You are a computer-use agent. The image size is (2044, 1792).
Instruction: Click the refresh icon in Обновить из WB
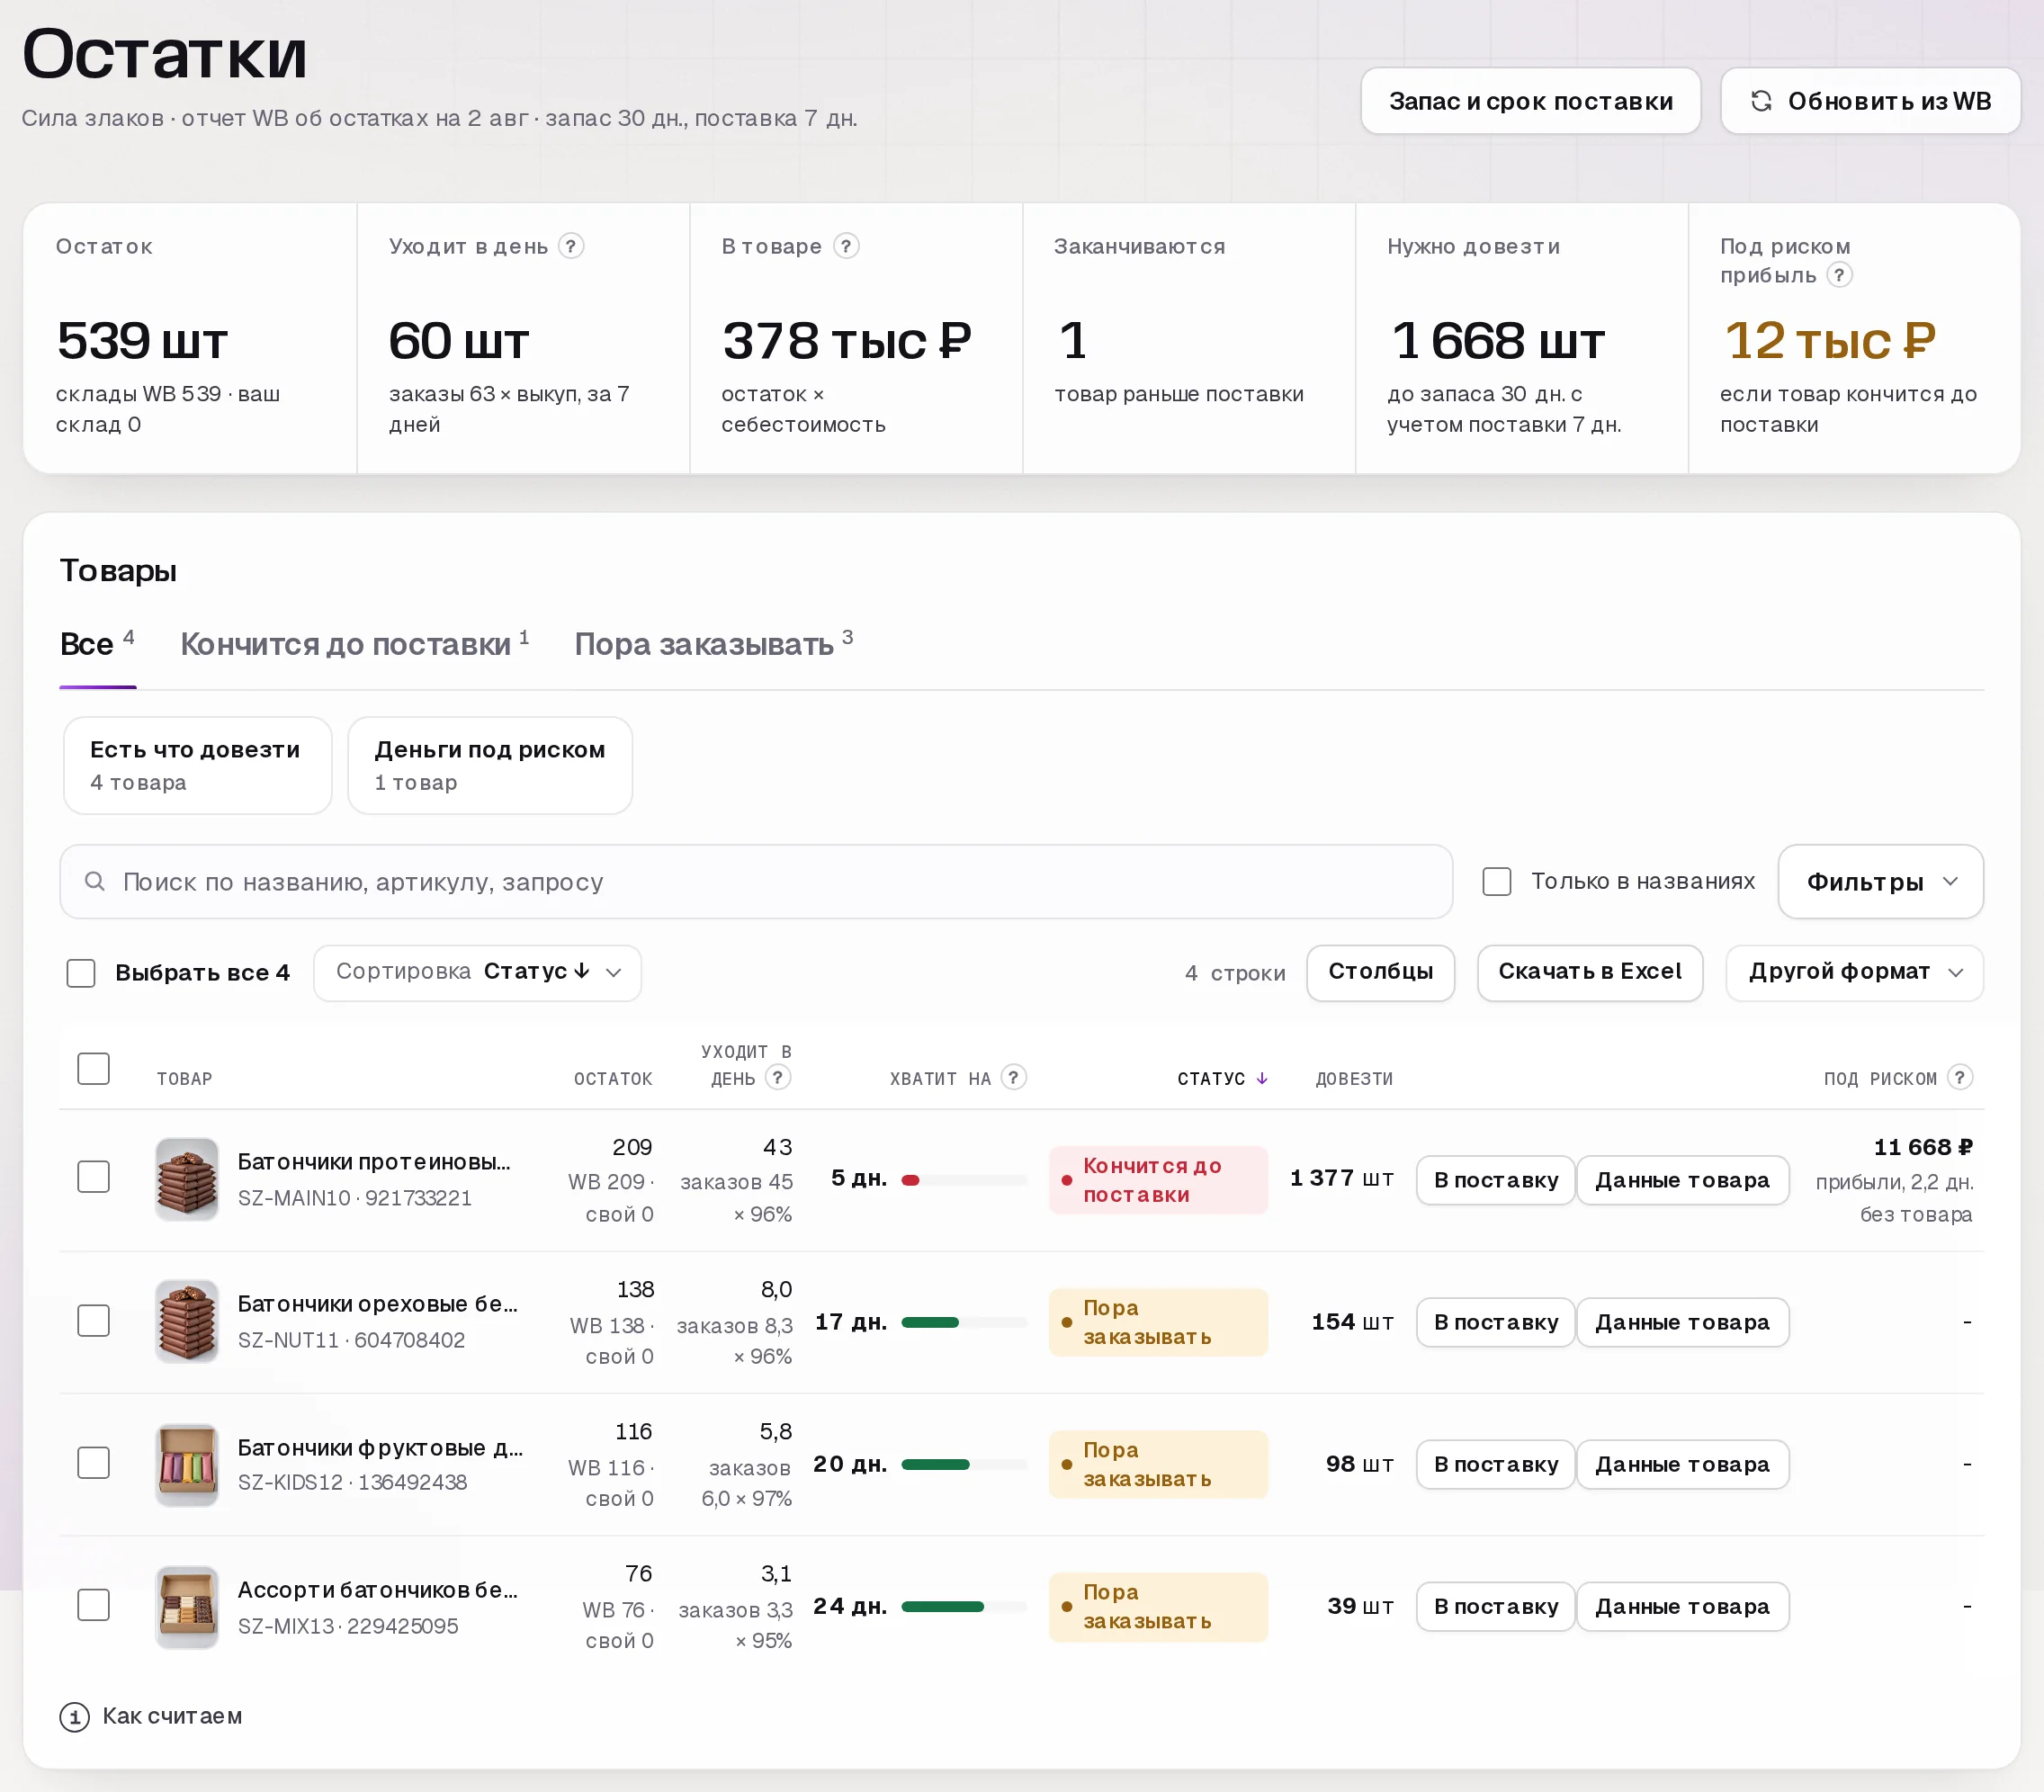(x=1761, y=101)
